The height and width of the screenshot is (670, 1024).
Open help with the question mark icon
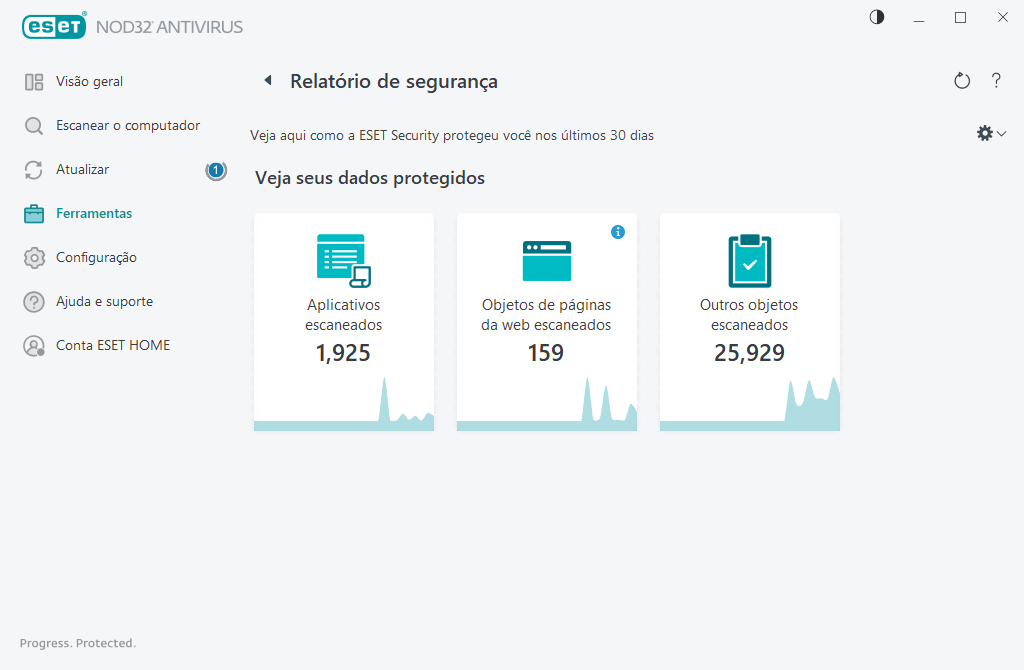(996, 81)
